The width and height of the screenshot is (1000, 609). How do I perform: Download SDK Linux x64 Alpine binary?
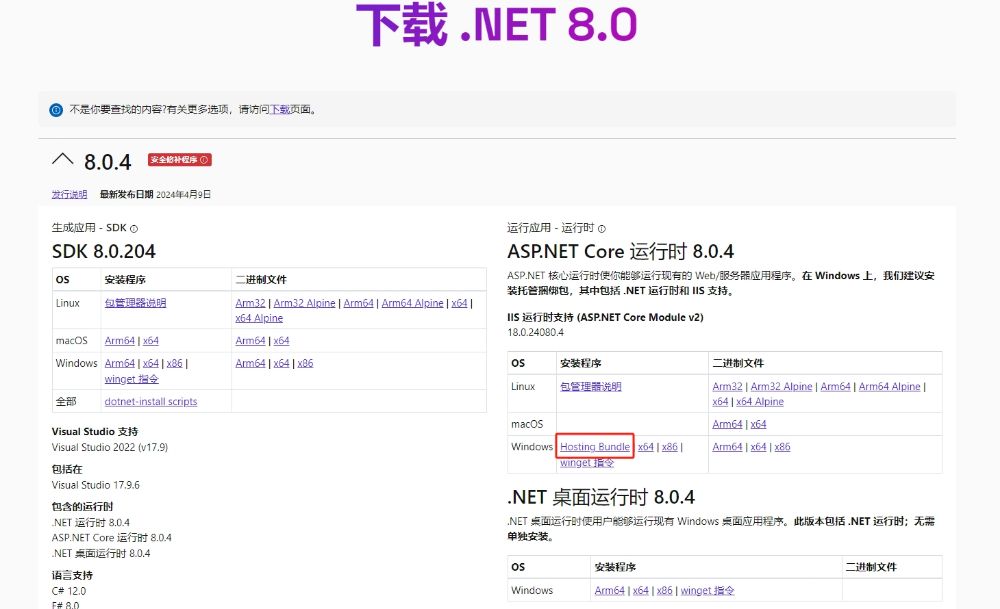[x=259, y=318]
